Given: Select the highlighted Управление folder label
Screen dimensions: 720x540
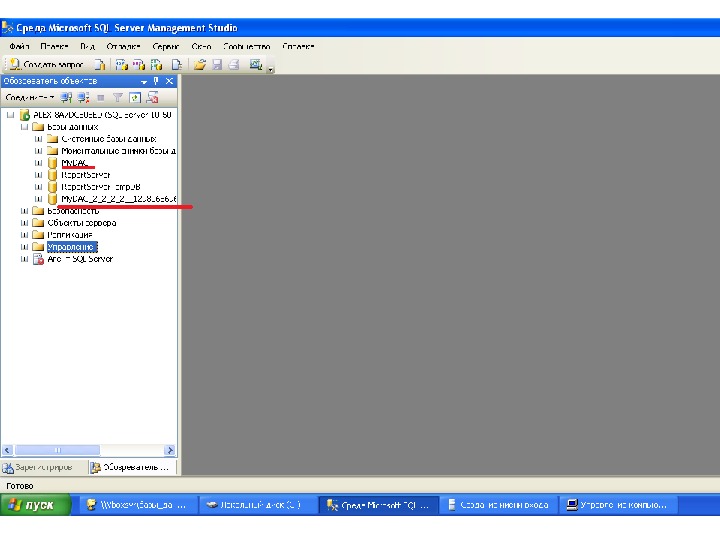Looking at the screenshot, I should coord(72,247).
